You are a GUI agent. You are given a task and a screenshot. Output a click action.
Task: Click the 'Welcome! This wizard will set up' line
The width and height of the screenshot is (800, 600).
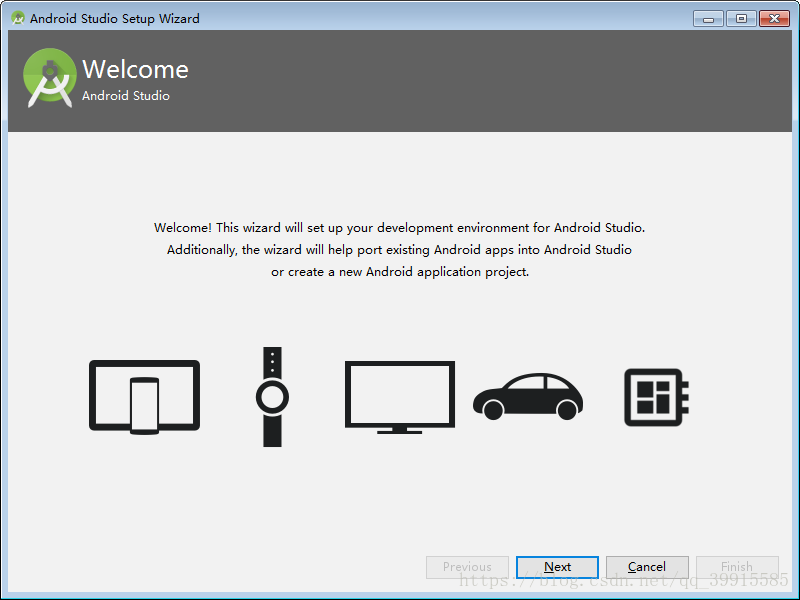[x=399, y=228]
